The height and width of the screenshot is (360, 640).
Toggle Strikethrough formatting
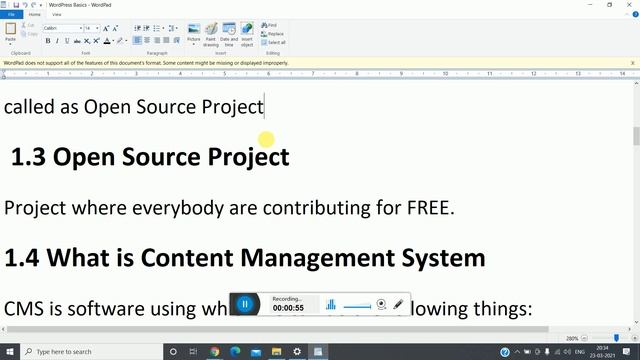[x=77, y=41]
